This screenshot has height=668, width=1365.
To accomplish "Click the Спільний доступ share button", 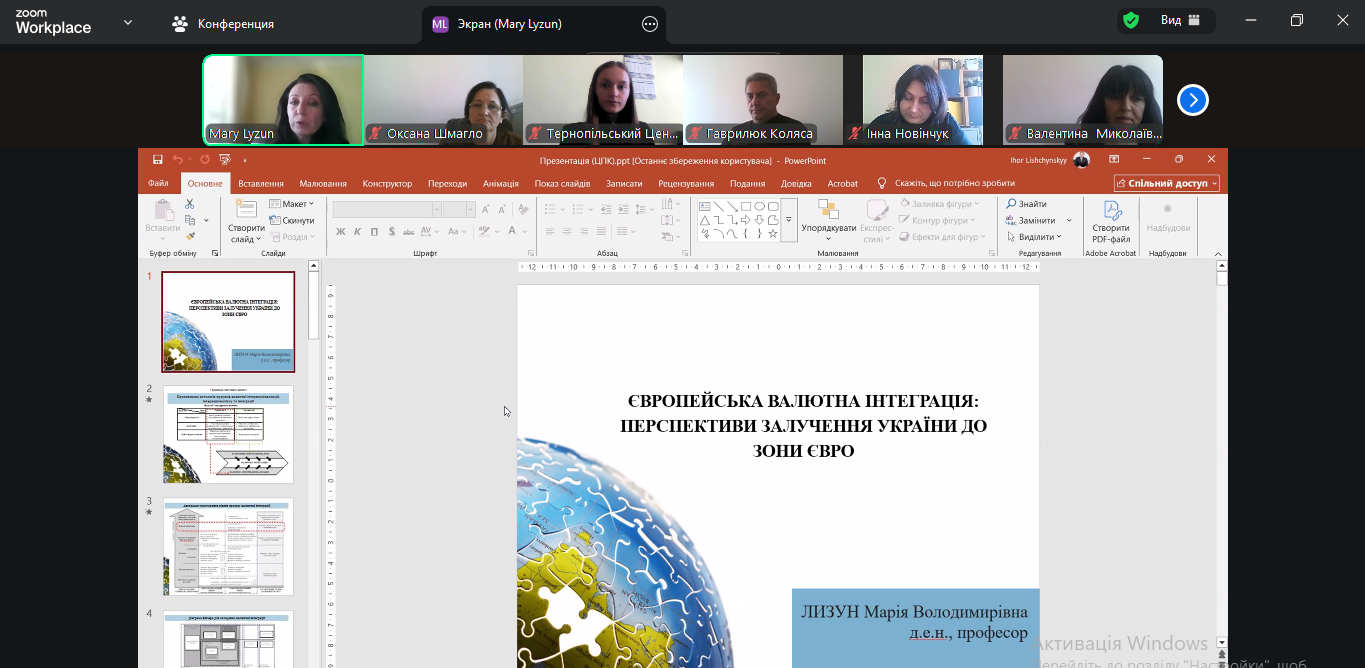I will click(x=1167, y=184).
